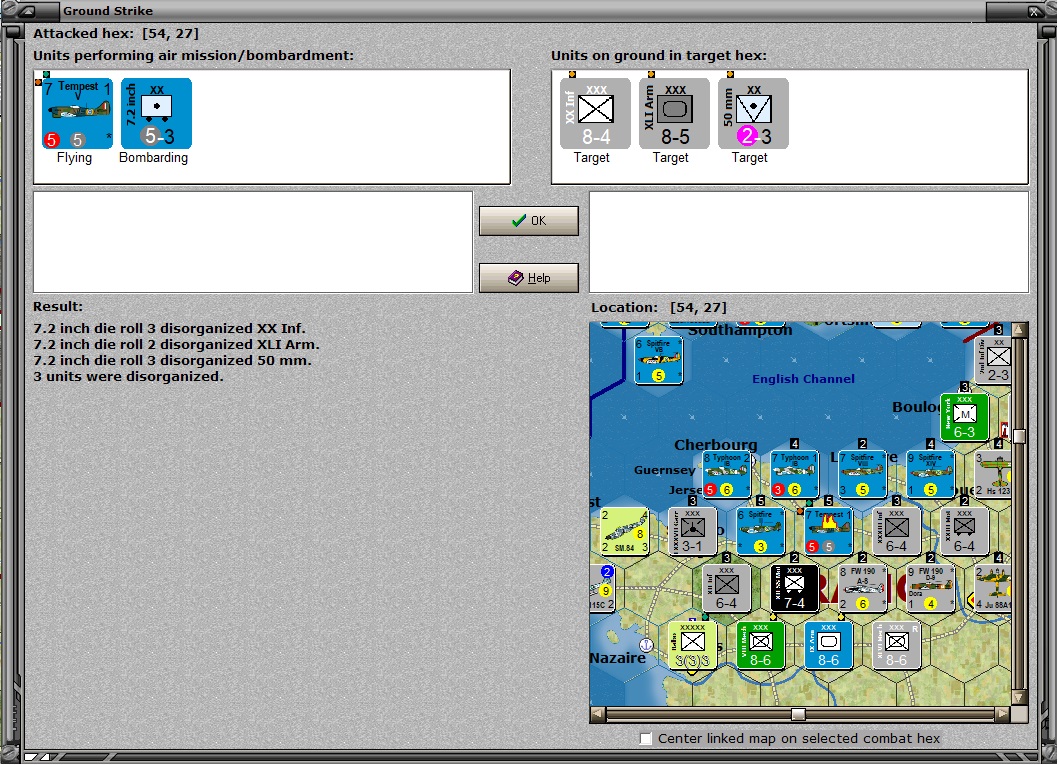Click the 8 Typhoon IB air counter
Screen dimensions: 1059x765
coord(727,474)
